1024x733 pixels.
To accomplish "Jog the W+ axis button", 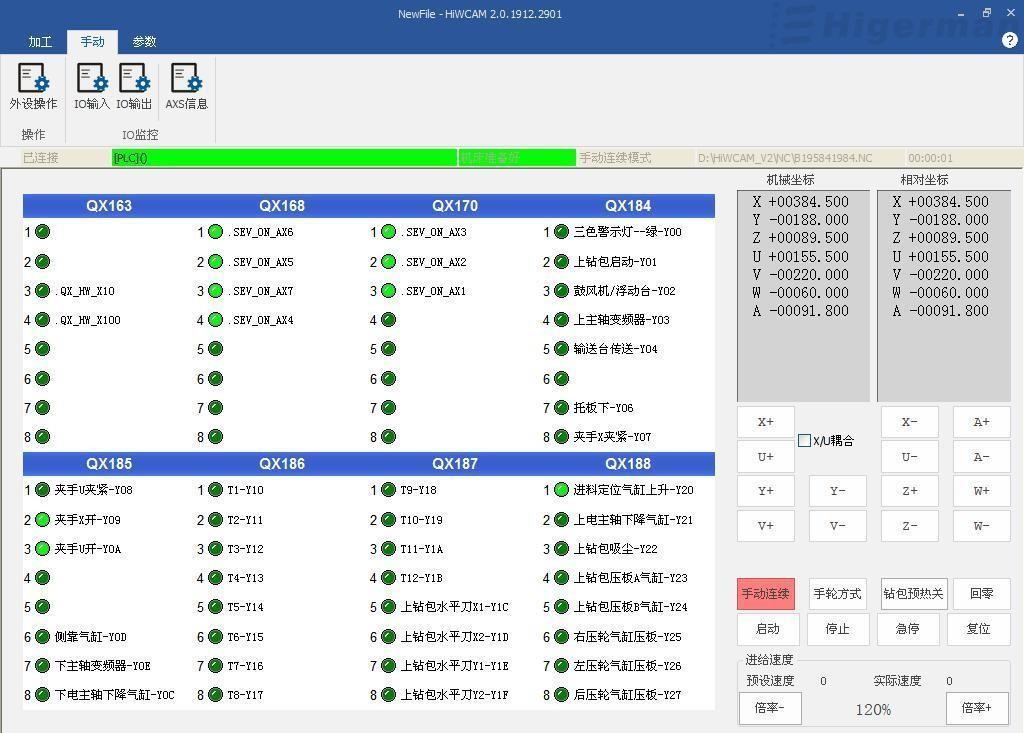I will coord(981,491).
